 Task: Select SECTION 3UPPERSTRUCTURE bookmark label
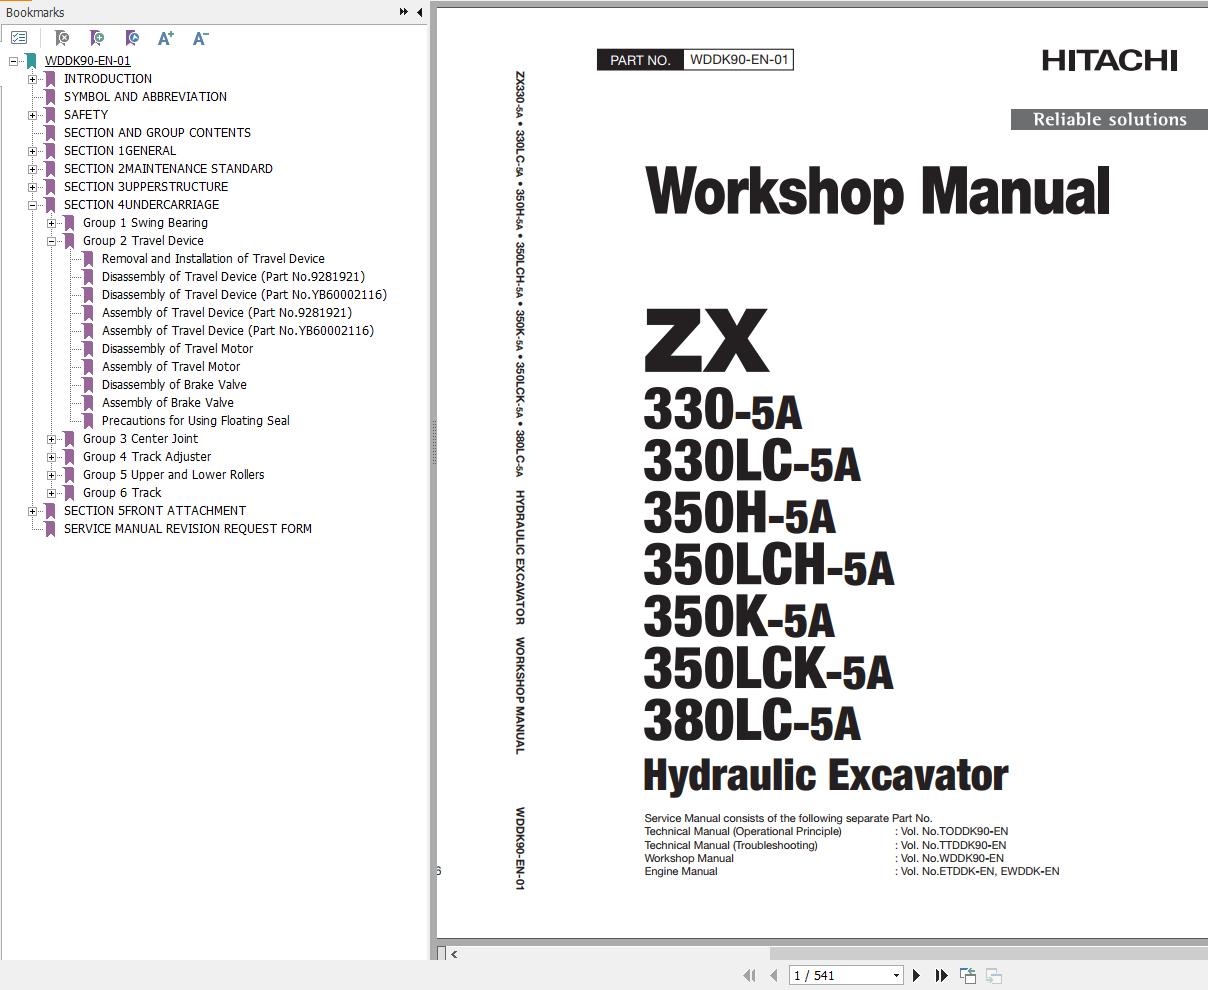coord(146,187)
